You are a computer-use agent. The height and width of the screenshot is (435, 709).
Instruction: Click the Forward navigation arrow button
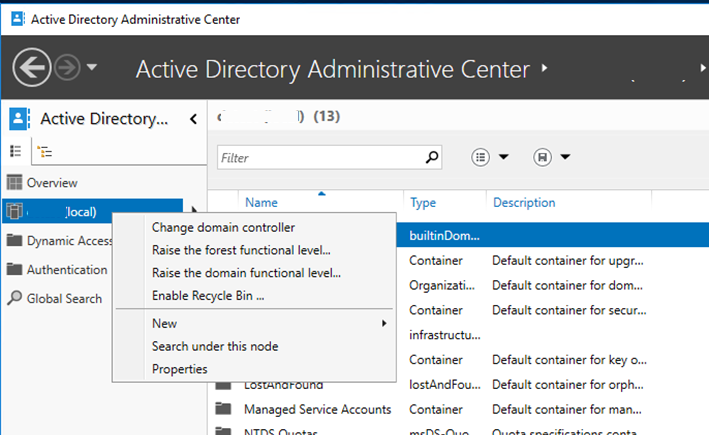tap(67, 67)
